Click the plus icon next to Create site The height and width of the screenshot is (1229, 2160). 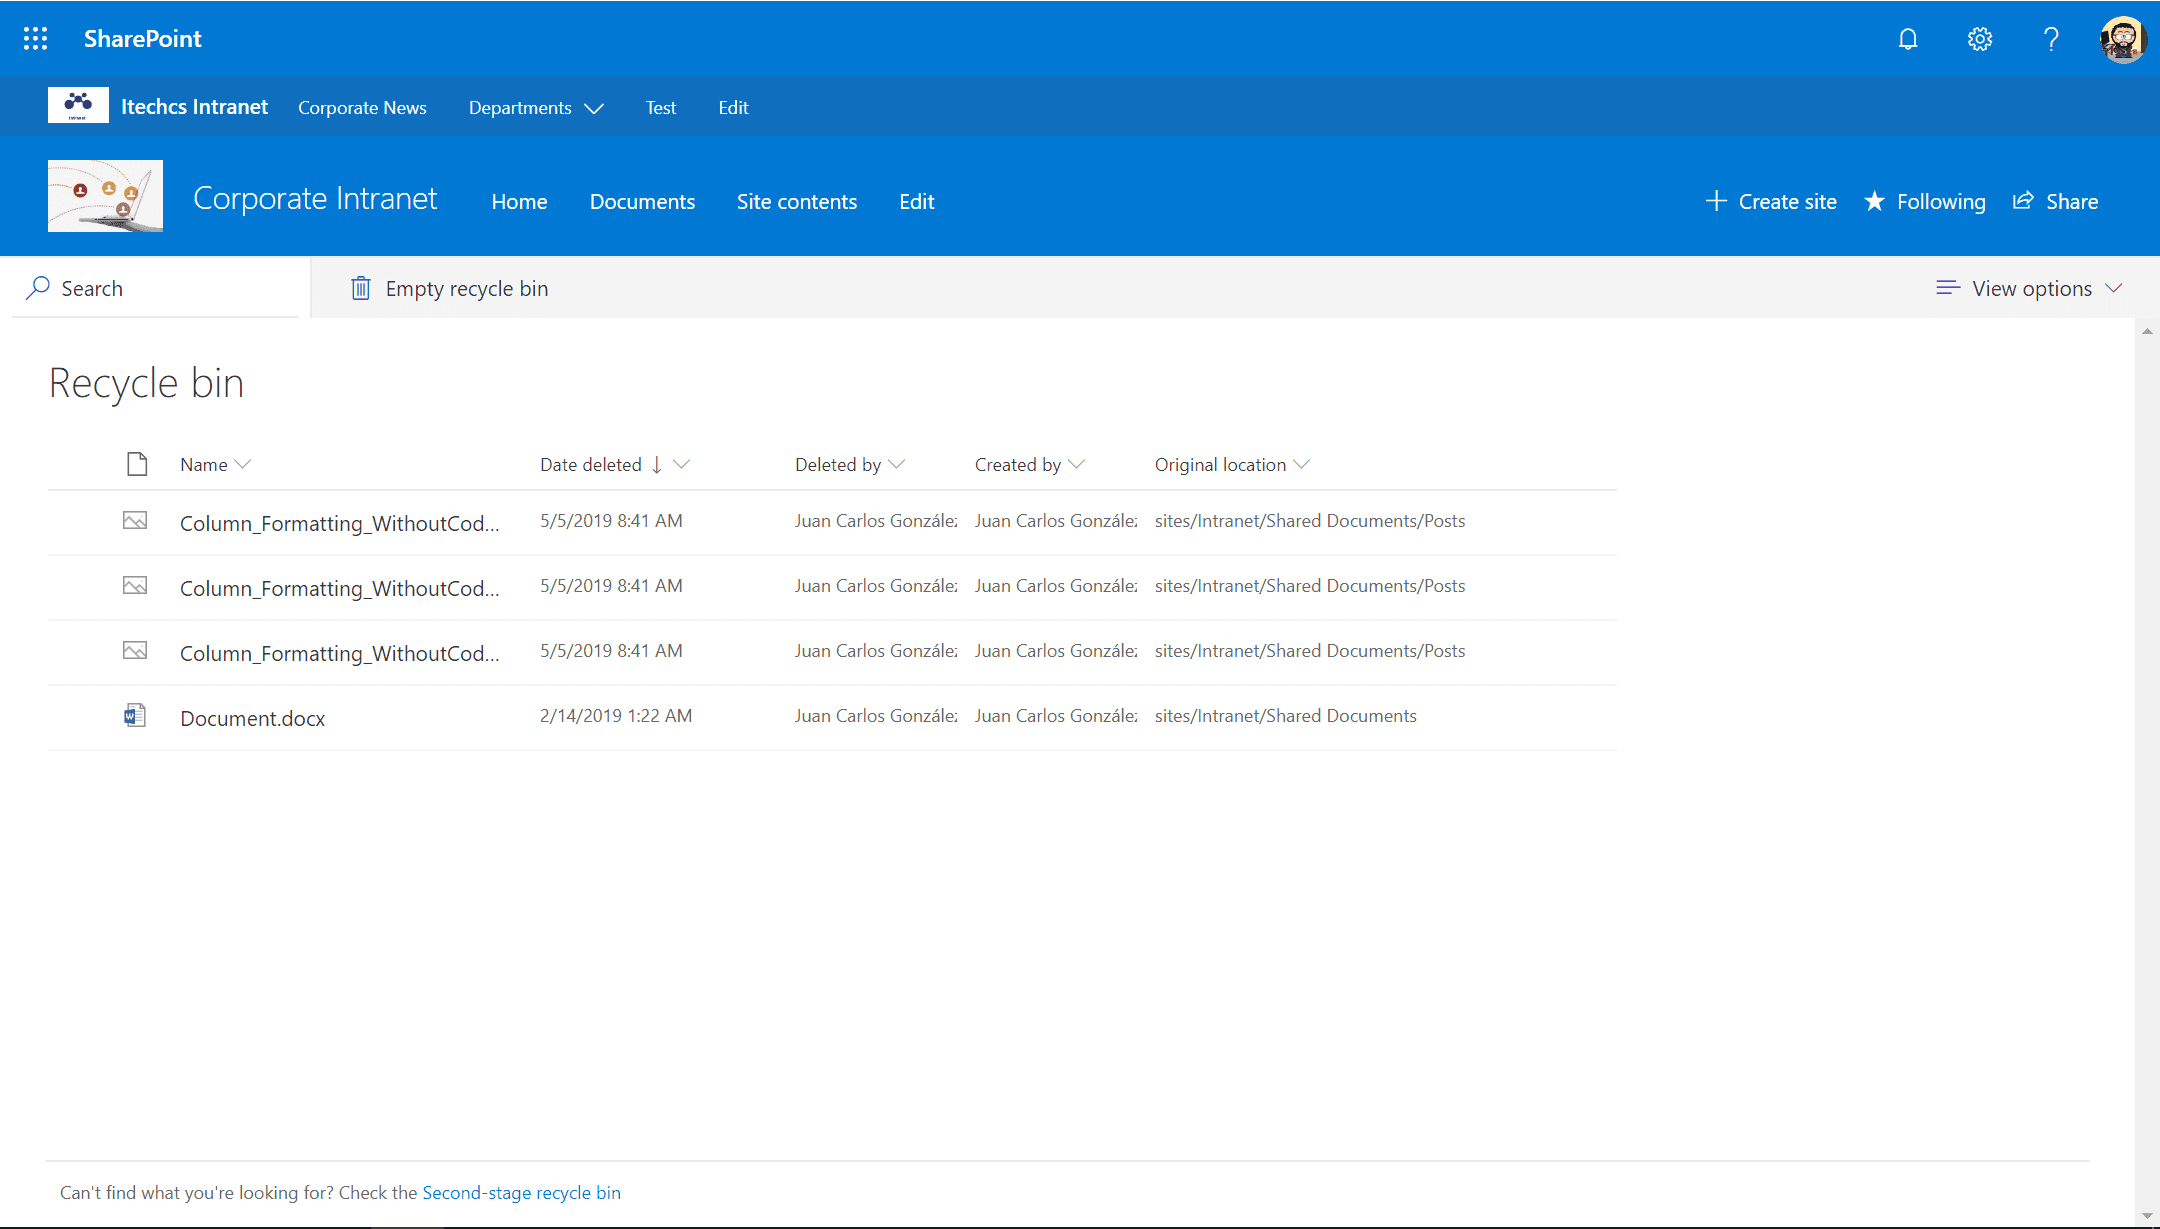[x=1716, y=201]
